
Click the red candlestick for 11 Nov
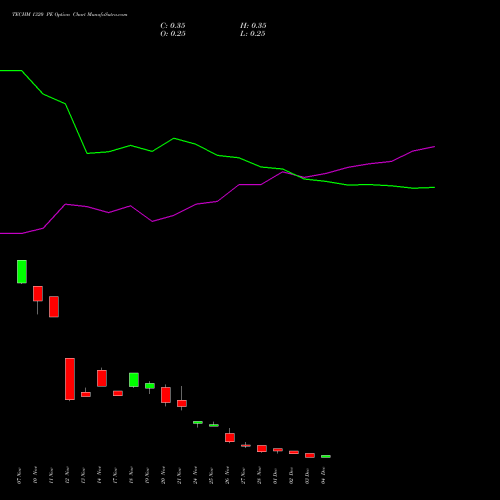click(x=54, y=307)
